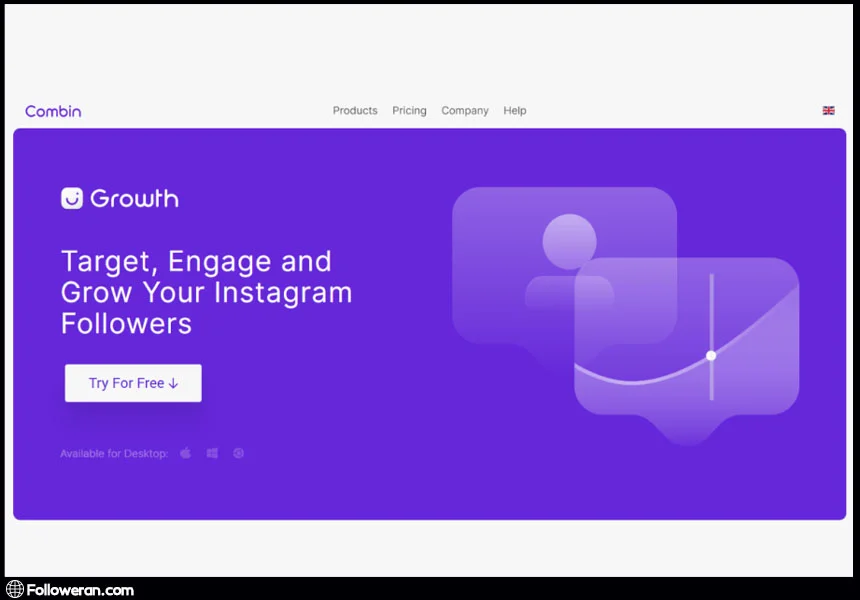The width and height of the screenshot is (860, 600).
Task: Click the white dot on the graph curve
Action: pyautogui.click(x=711, y=356)
